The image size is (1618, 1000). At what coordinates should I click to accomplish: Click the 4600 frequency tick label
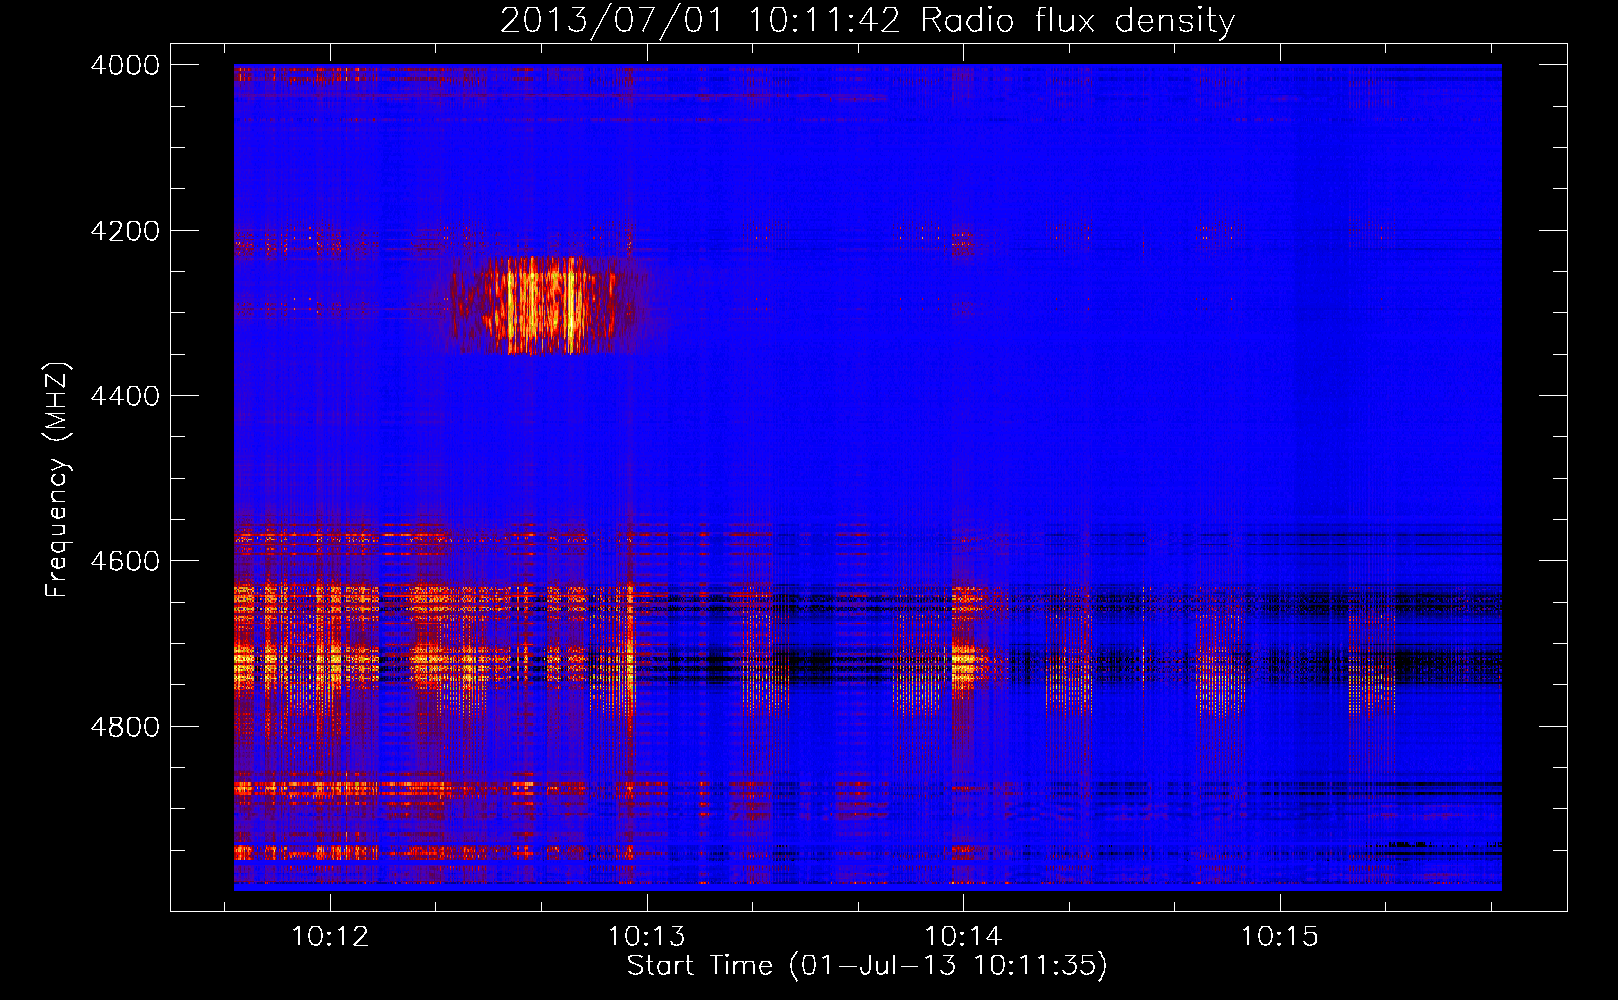pyautogui.click(x=125, y=561)
